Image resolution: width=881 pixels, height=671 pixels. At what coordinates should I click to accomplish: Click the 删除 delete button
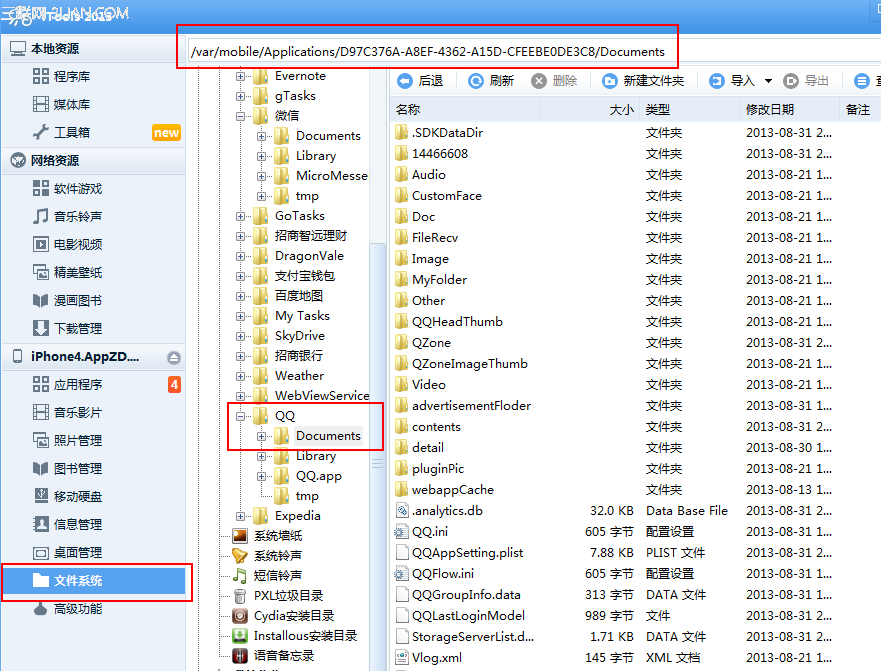[x=555, y=81]
